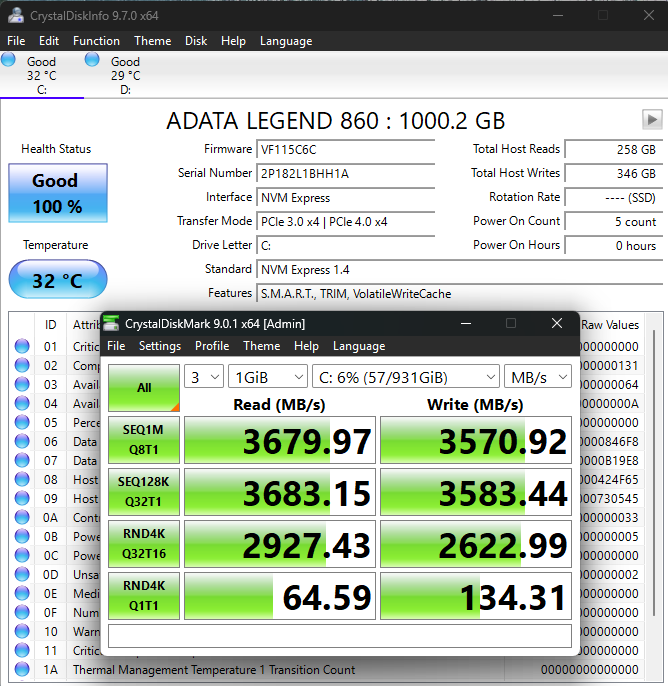Click the CrystalDiskMark title bar app icon
Screen dimensions: 668x686
[x=111, y=323]
